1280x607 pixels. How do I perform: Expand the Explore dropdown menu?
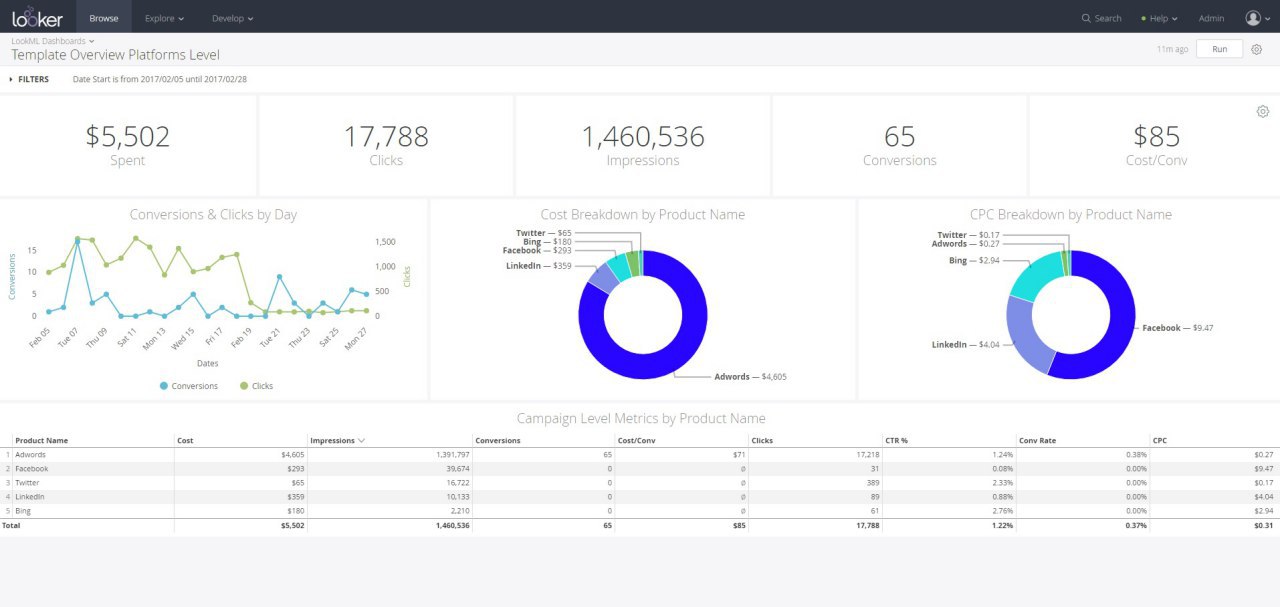[x=164, y=18]
